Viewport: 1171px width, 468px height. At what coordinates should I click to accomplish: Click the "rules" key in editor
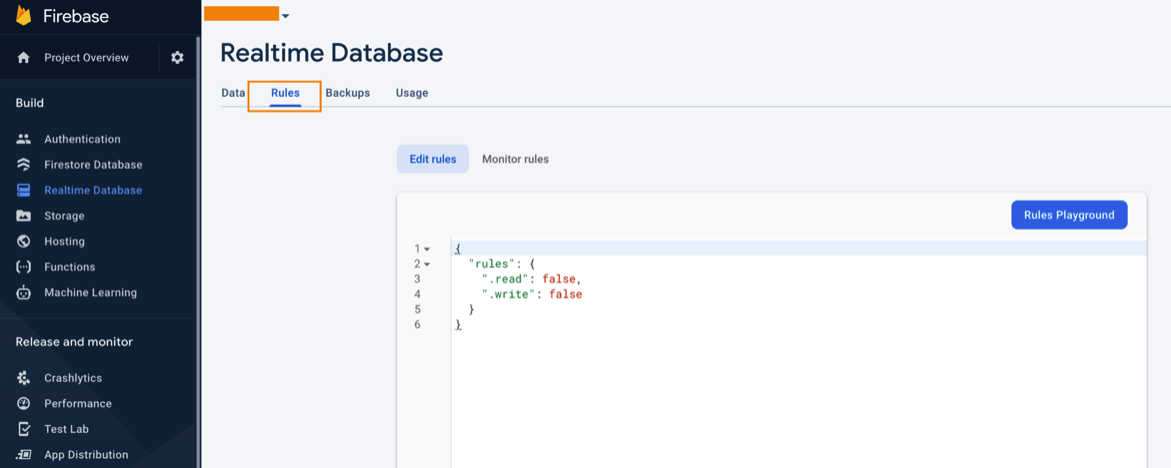(x=491, y=263)
